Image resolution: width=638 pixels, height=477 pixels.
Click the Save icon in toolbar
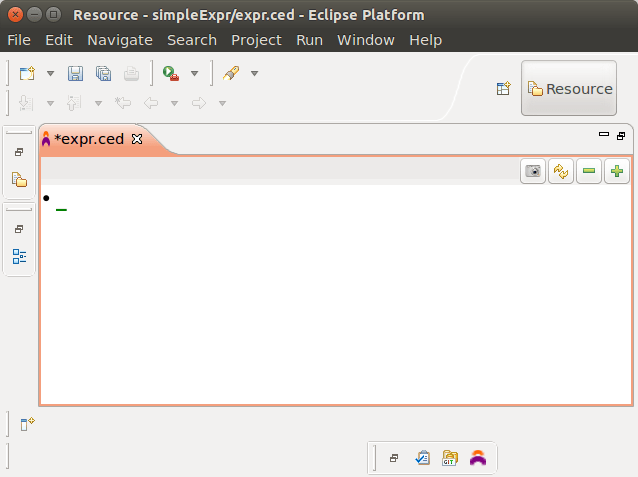75,73
